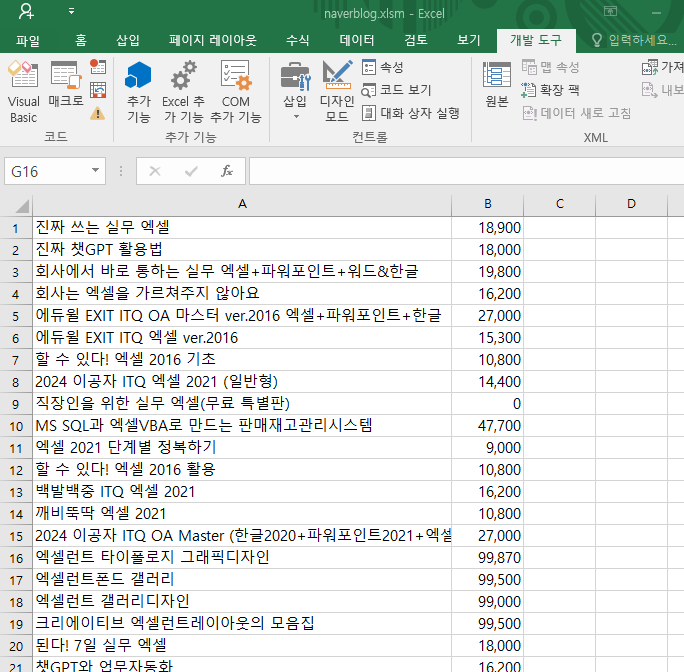Click price cell 99,870
The height and width of the screenshot is (672, 684).
(488, 558)
